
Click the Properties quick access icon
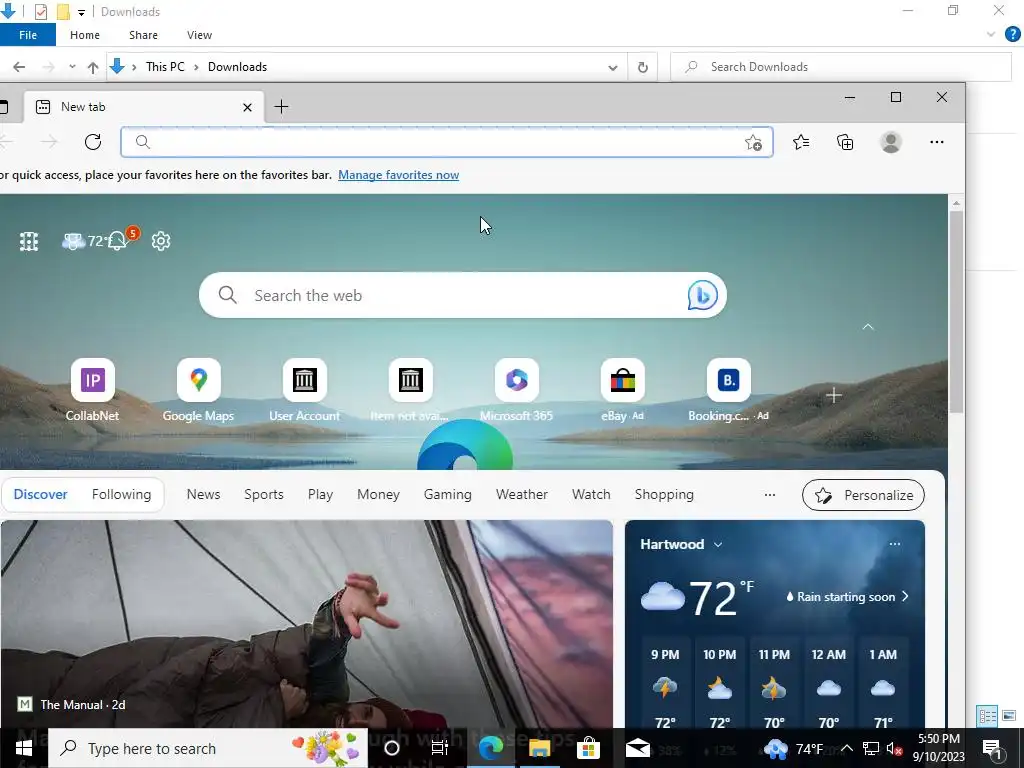pyautogui.click(x=41, y=12)
